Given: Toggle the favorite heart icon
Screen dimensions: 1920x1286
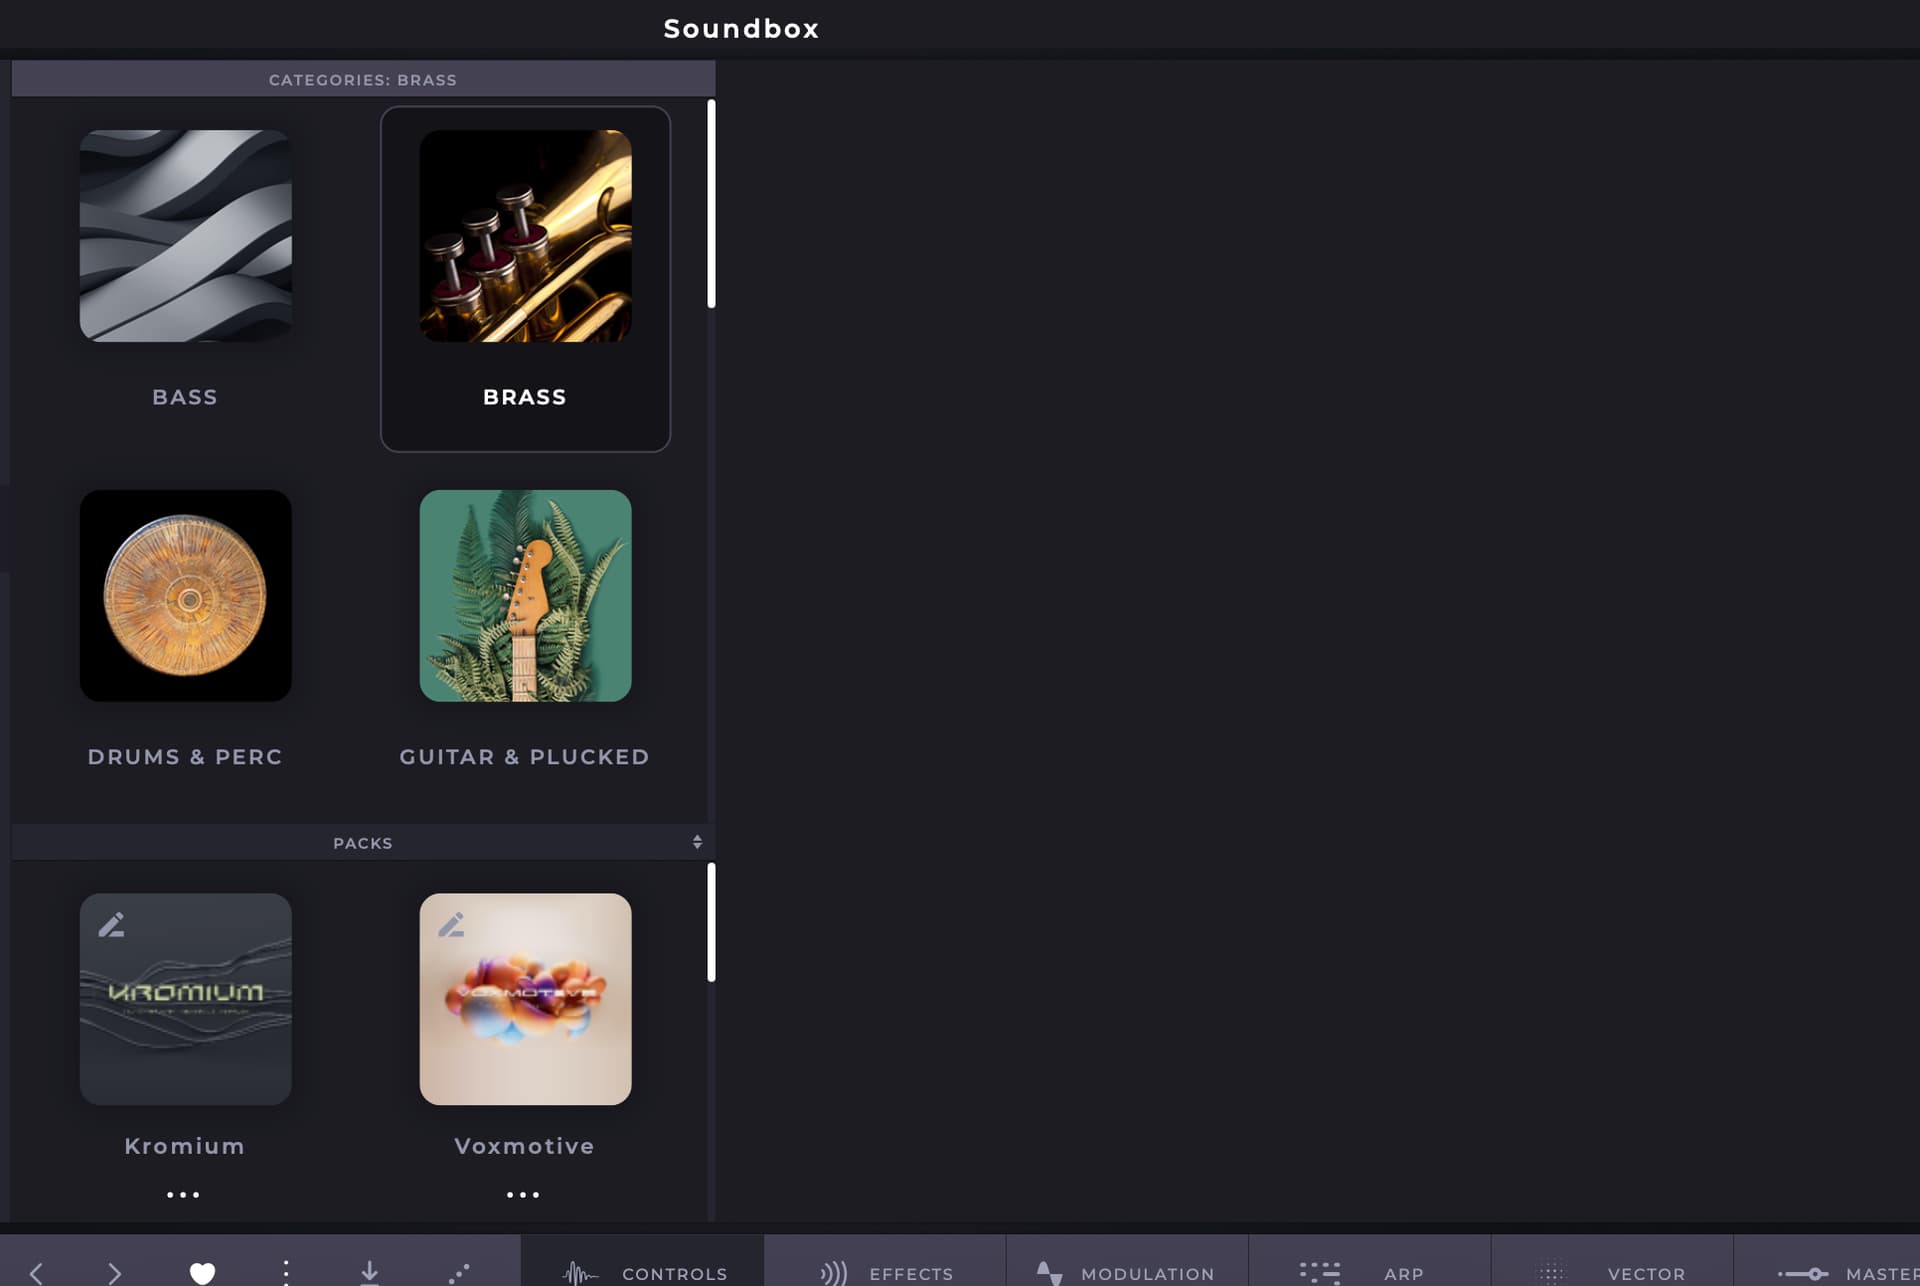Looking at the screenshot, I should 202,1272.
